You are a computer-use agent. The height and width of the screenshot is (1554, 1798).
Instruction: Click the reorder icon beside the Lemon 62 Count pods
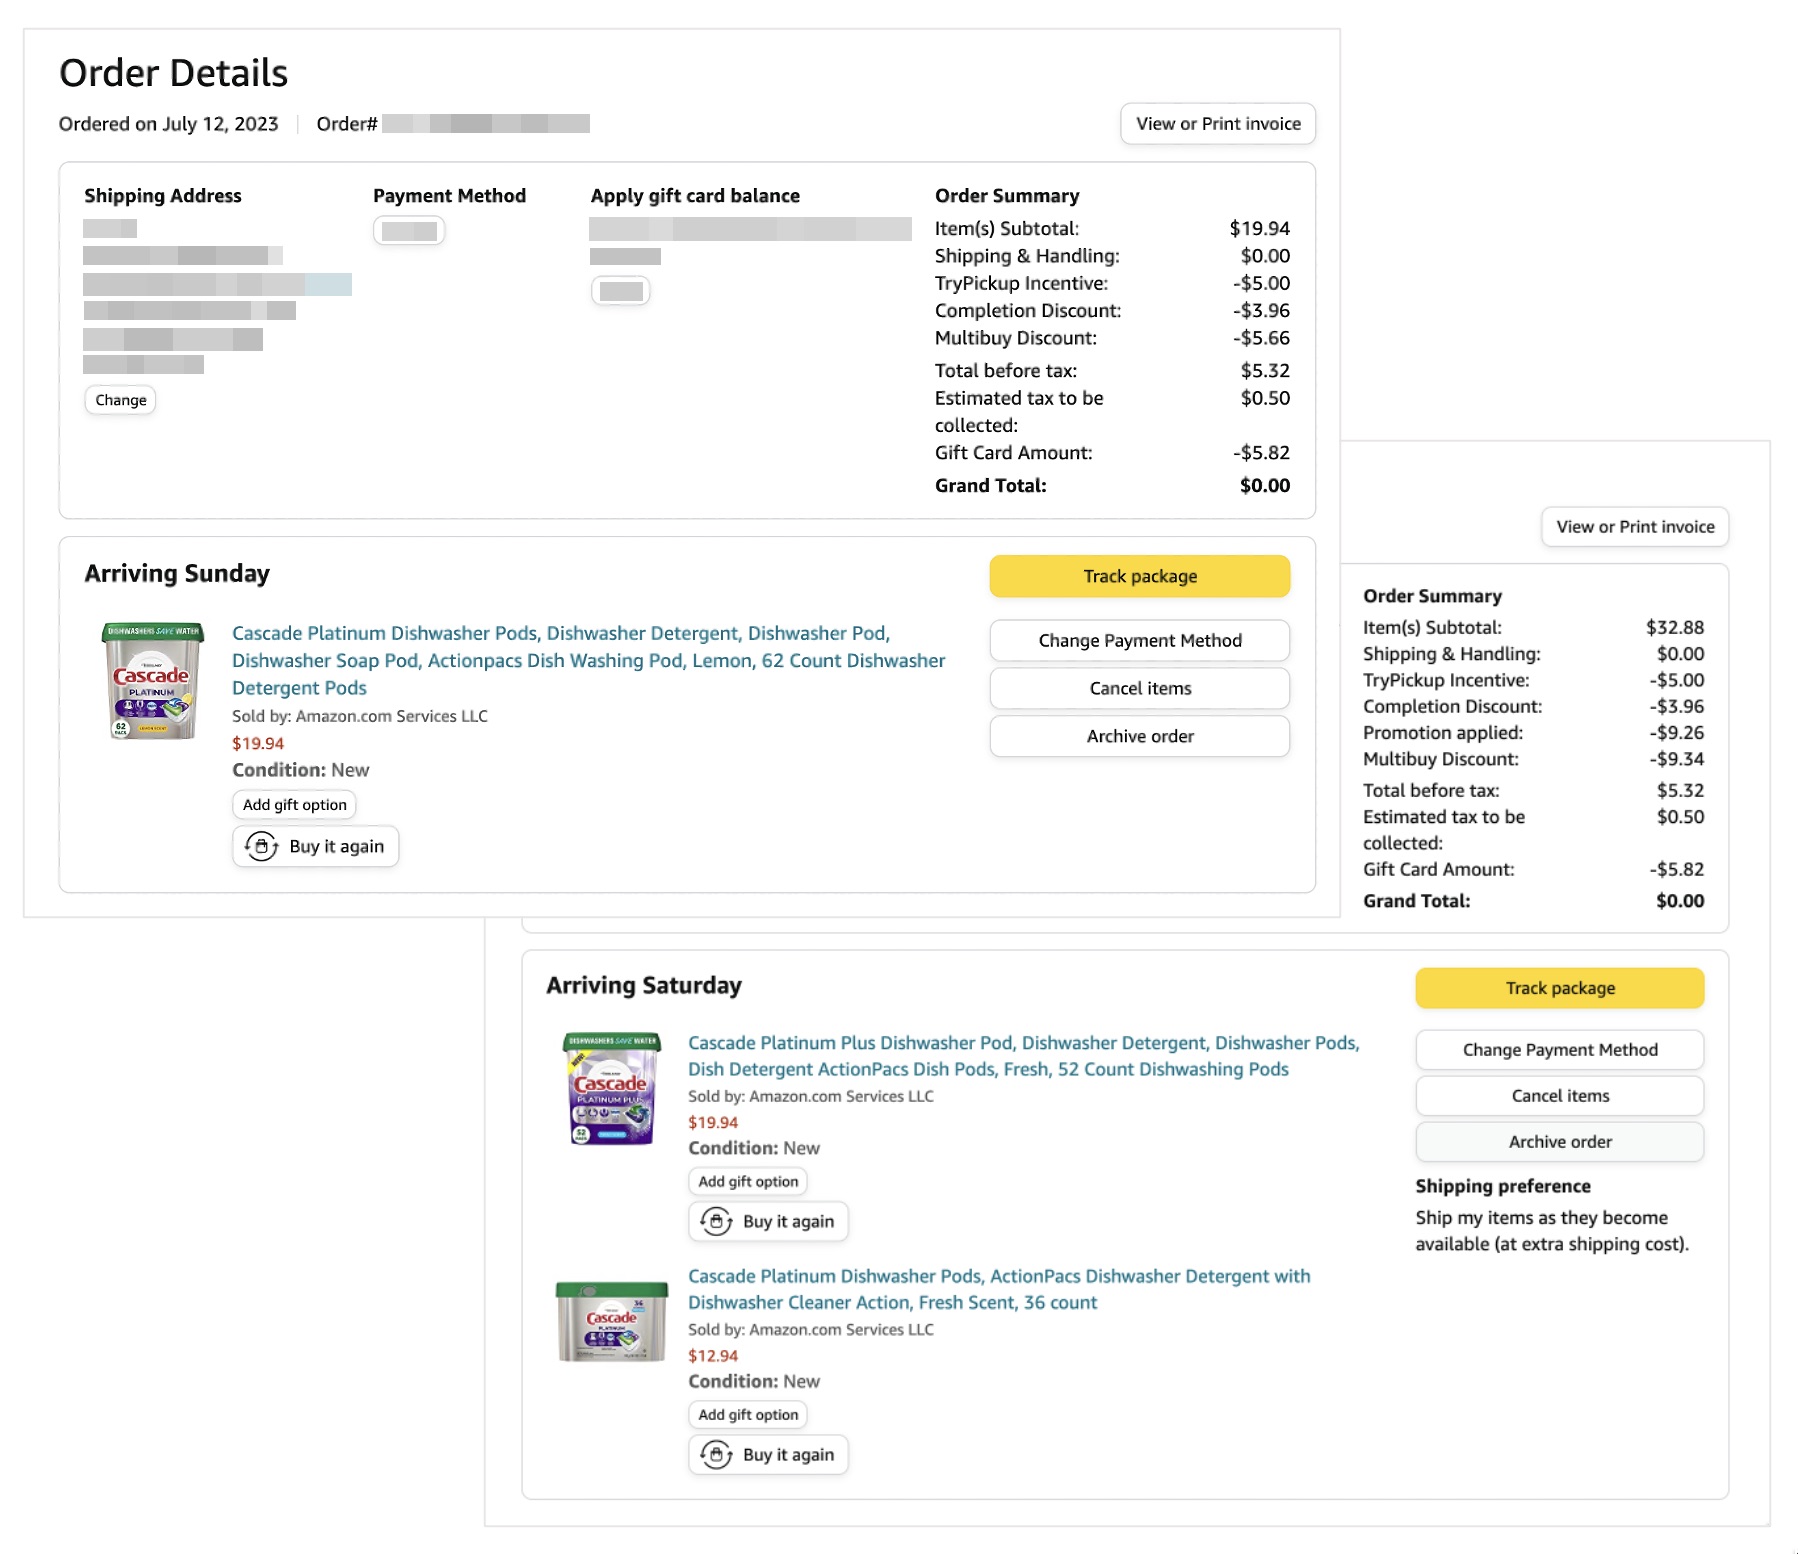[x=262, y=847]
